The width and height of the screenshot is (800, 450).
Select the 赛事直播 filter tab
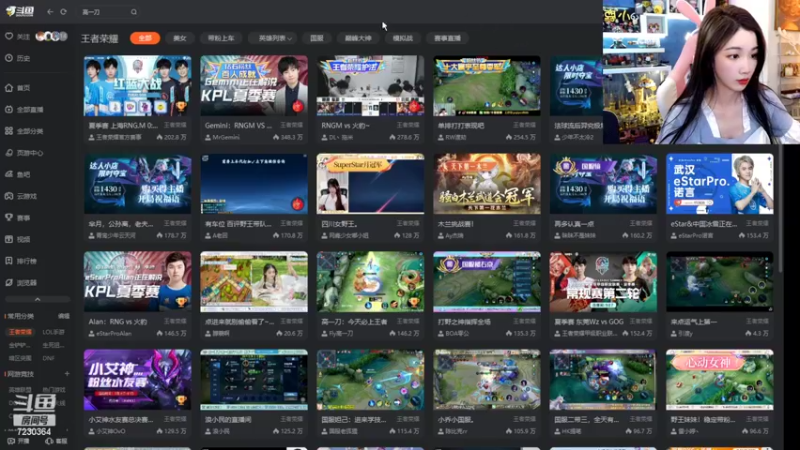[447, 38]
